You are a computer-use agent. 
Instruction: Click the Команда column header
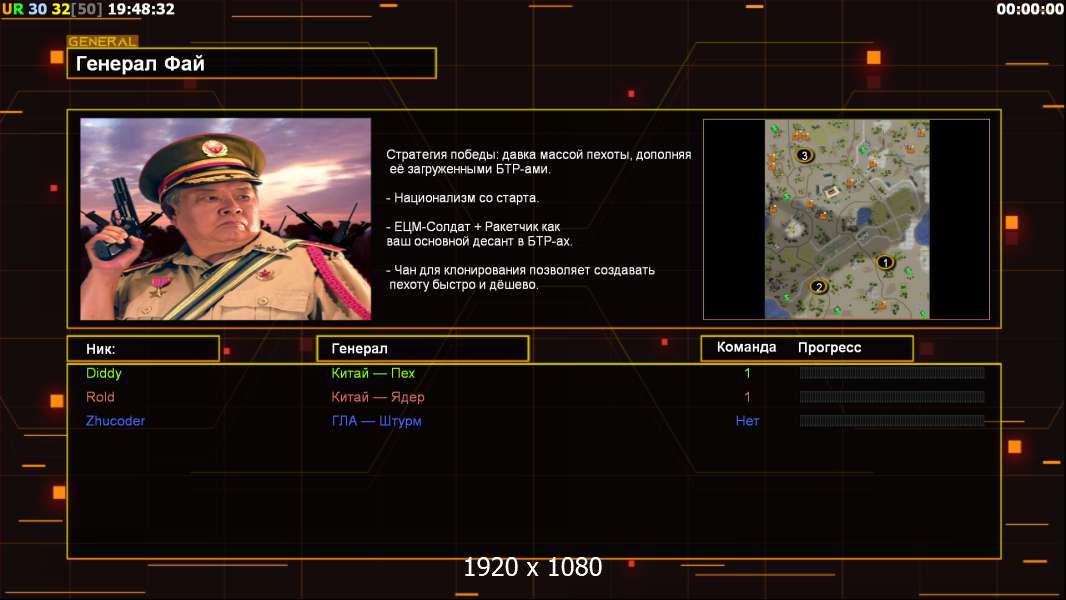click(x=746, y=348)
